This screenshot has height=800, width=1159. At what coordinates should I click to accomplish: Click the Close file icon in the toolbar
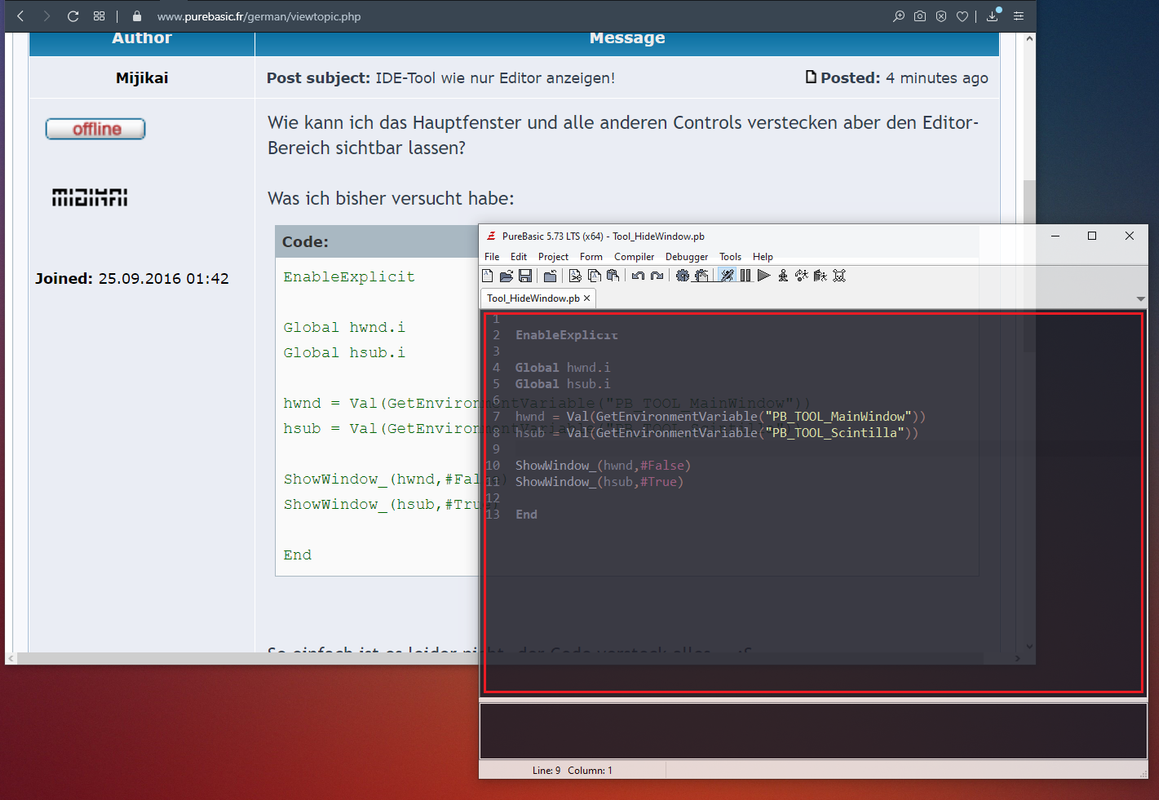(x=550, y=276)
